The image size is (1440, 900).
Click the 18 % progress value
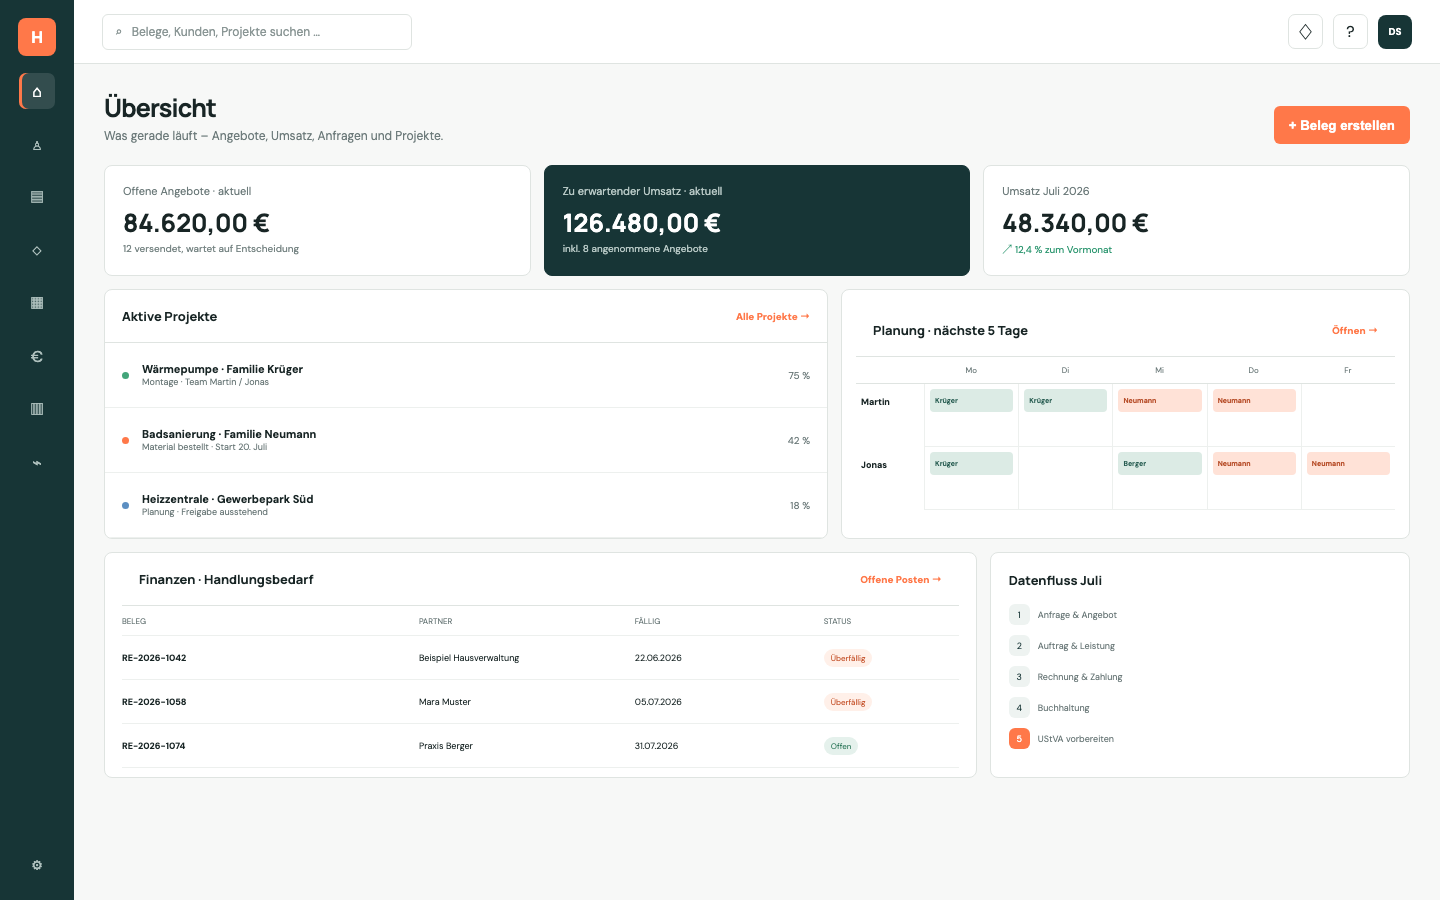pyautogui.click(x=800, y=506)
